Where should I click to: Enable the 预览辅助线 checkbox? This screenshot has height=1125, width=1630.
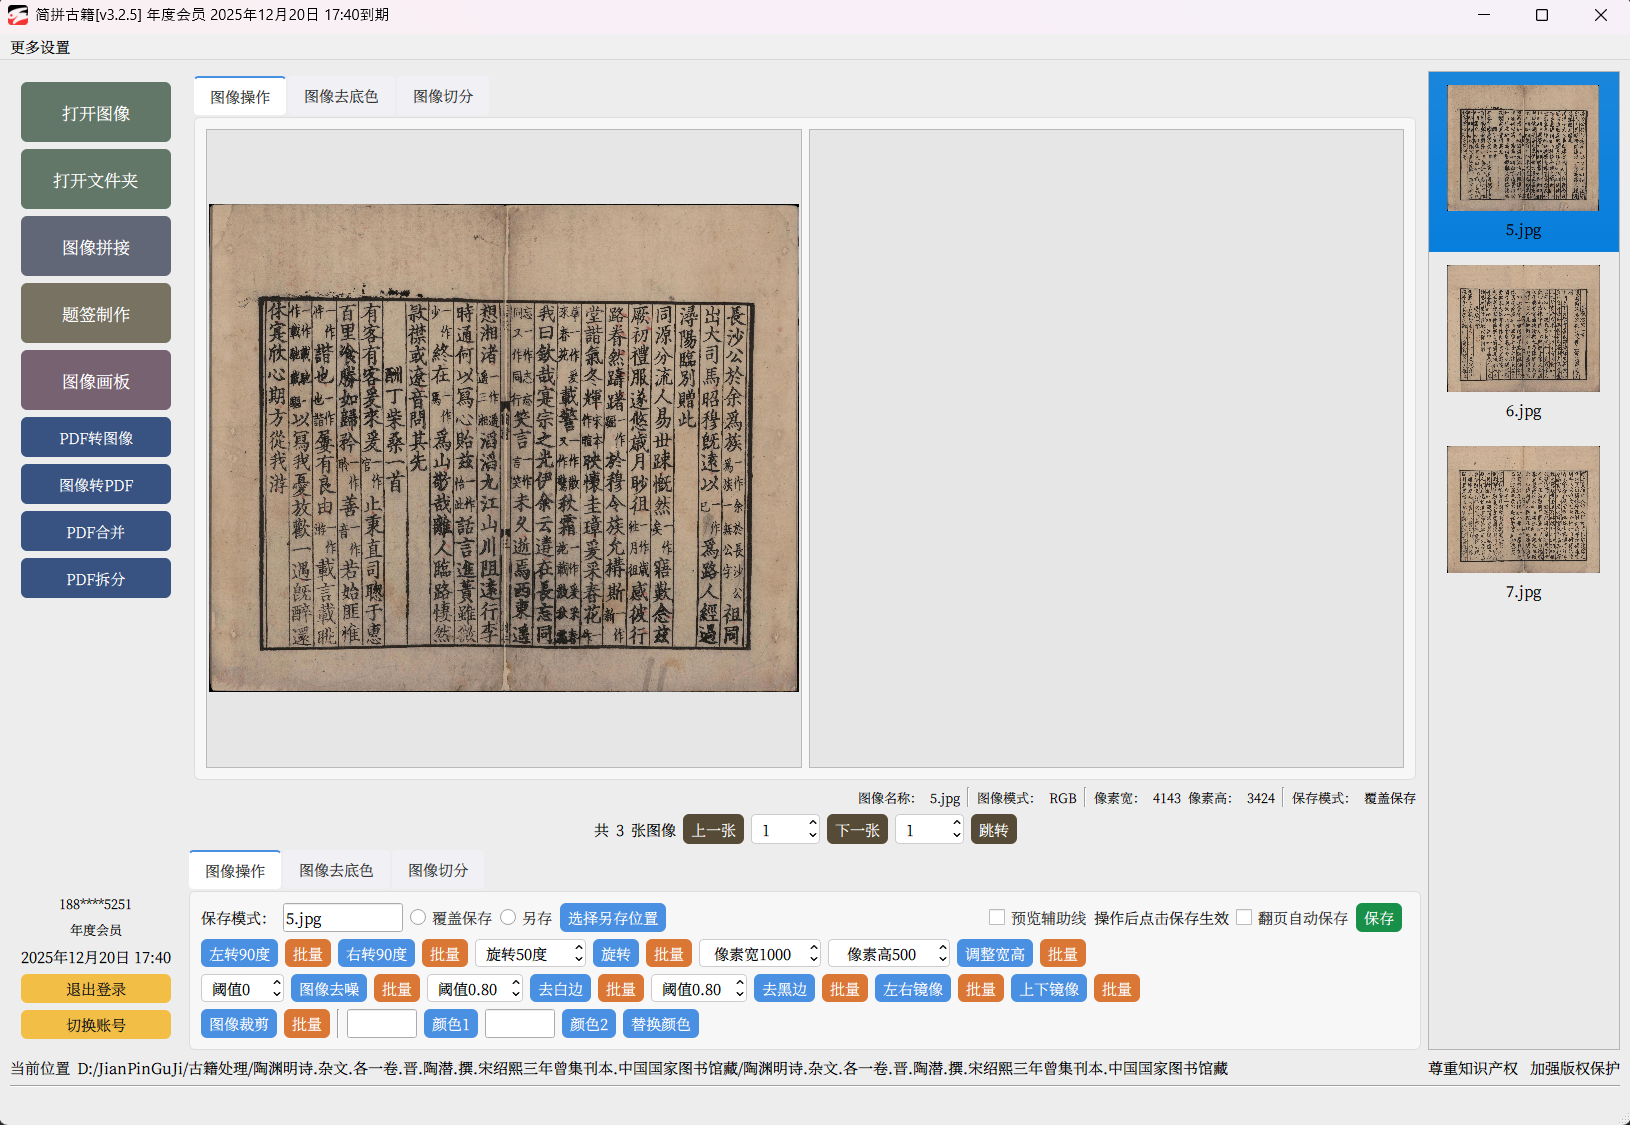click(x=997, y=917)
